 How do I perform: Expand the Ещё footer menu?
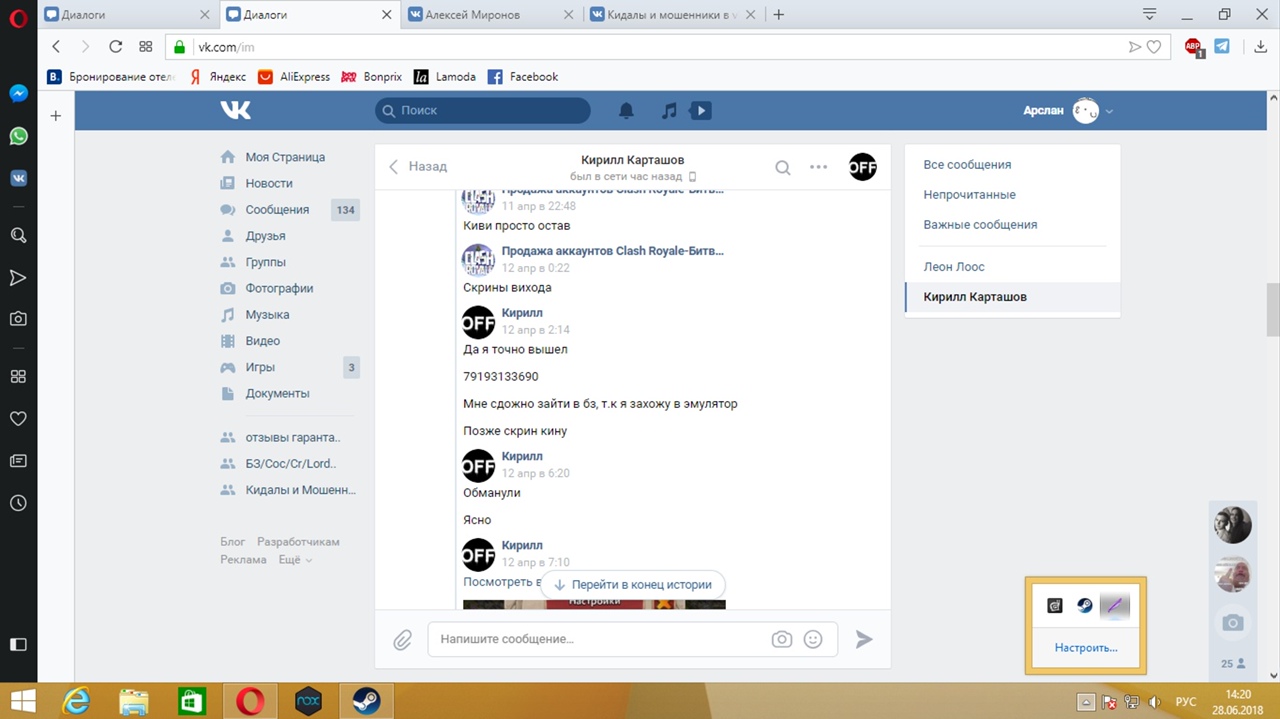point(295,560)
